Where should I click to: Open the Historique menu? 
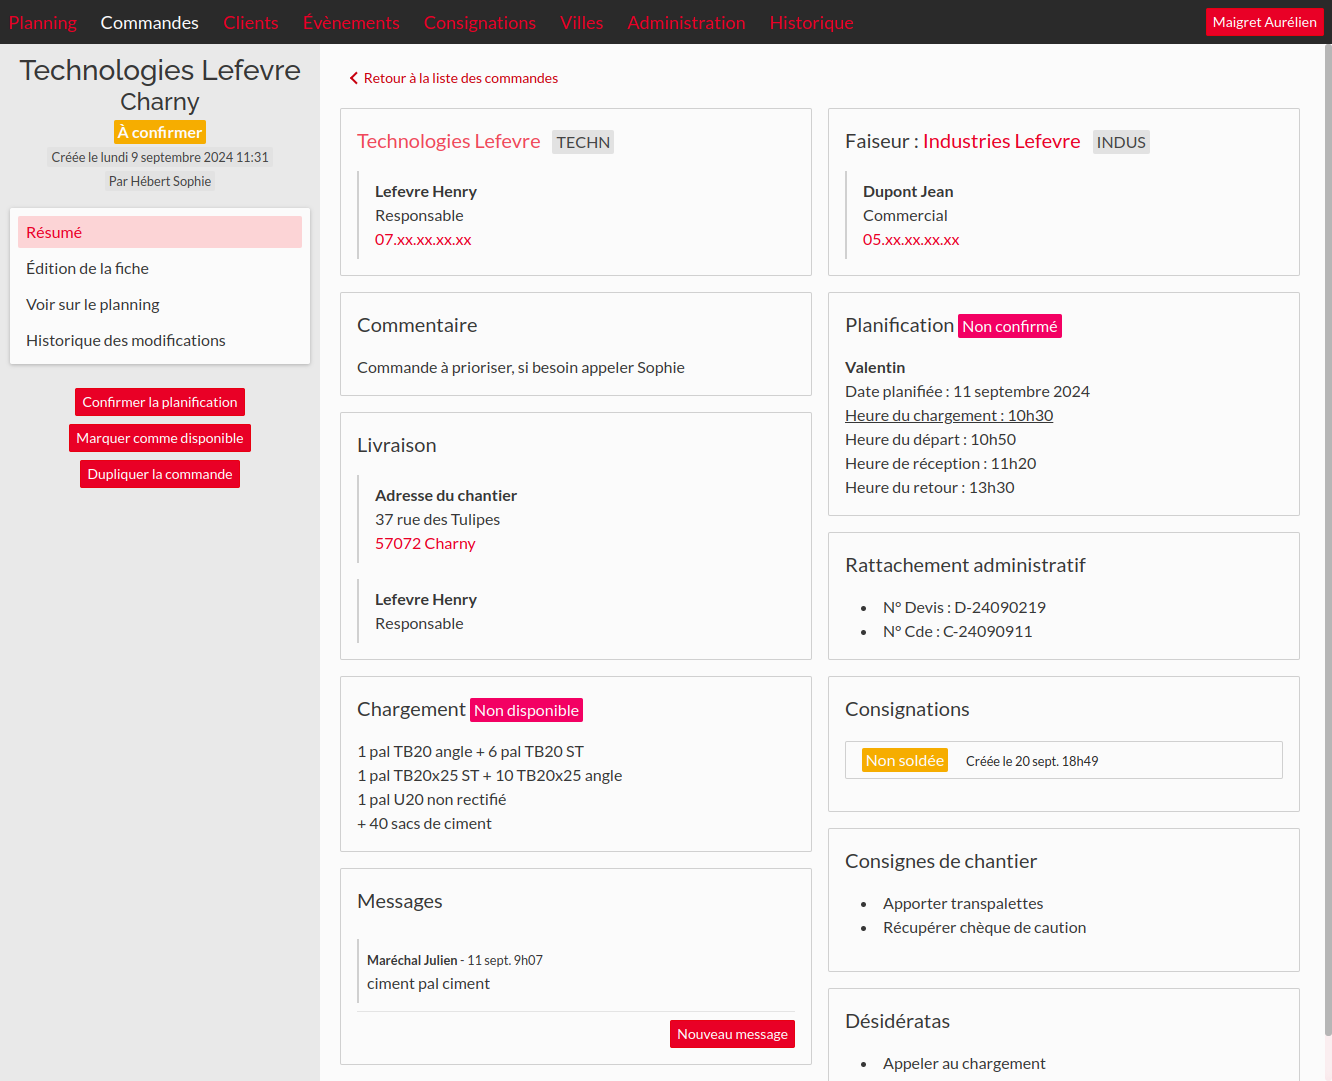811,22
